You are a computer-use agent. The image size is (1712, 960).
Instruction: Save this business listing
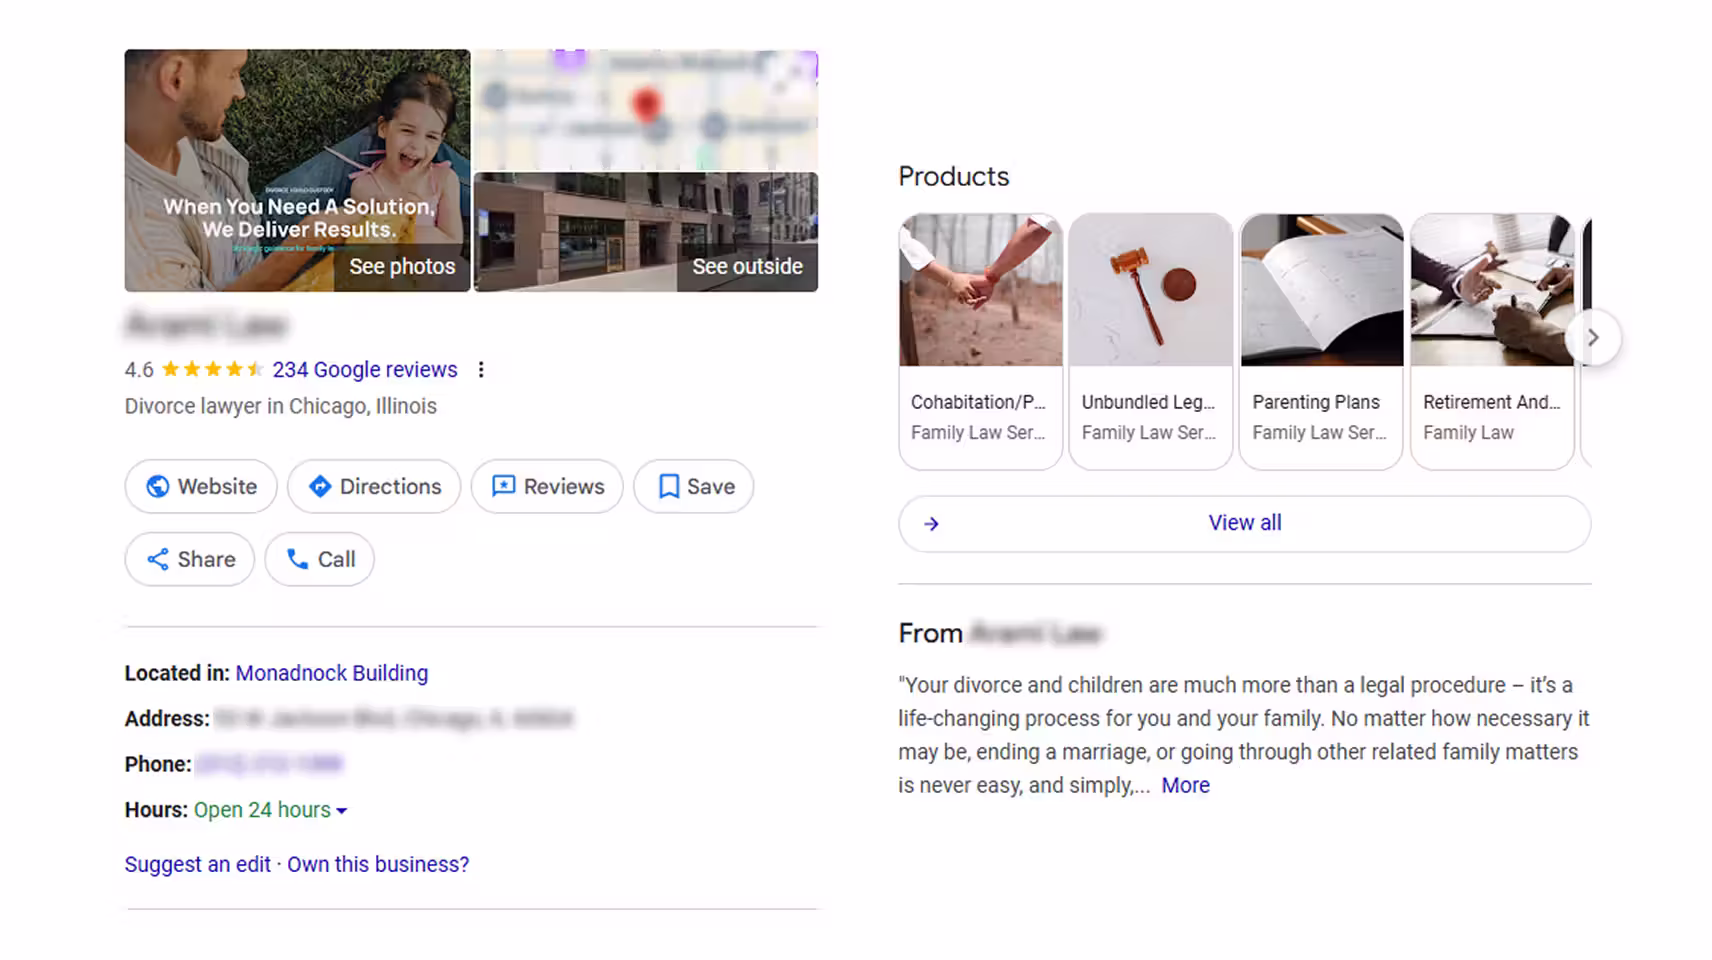pos(694,486)
